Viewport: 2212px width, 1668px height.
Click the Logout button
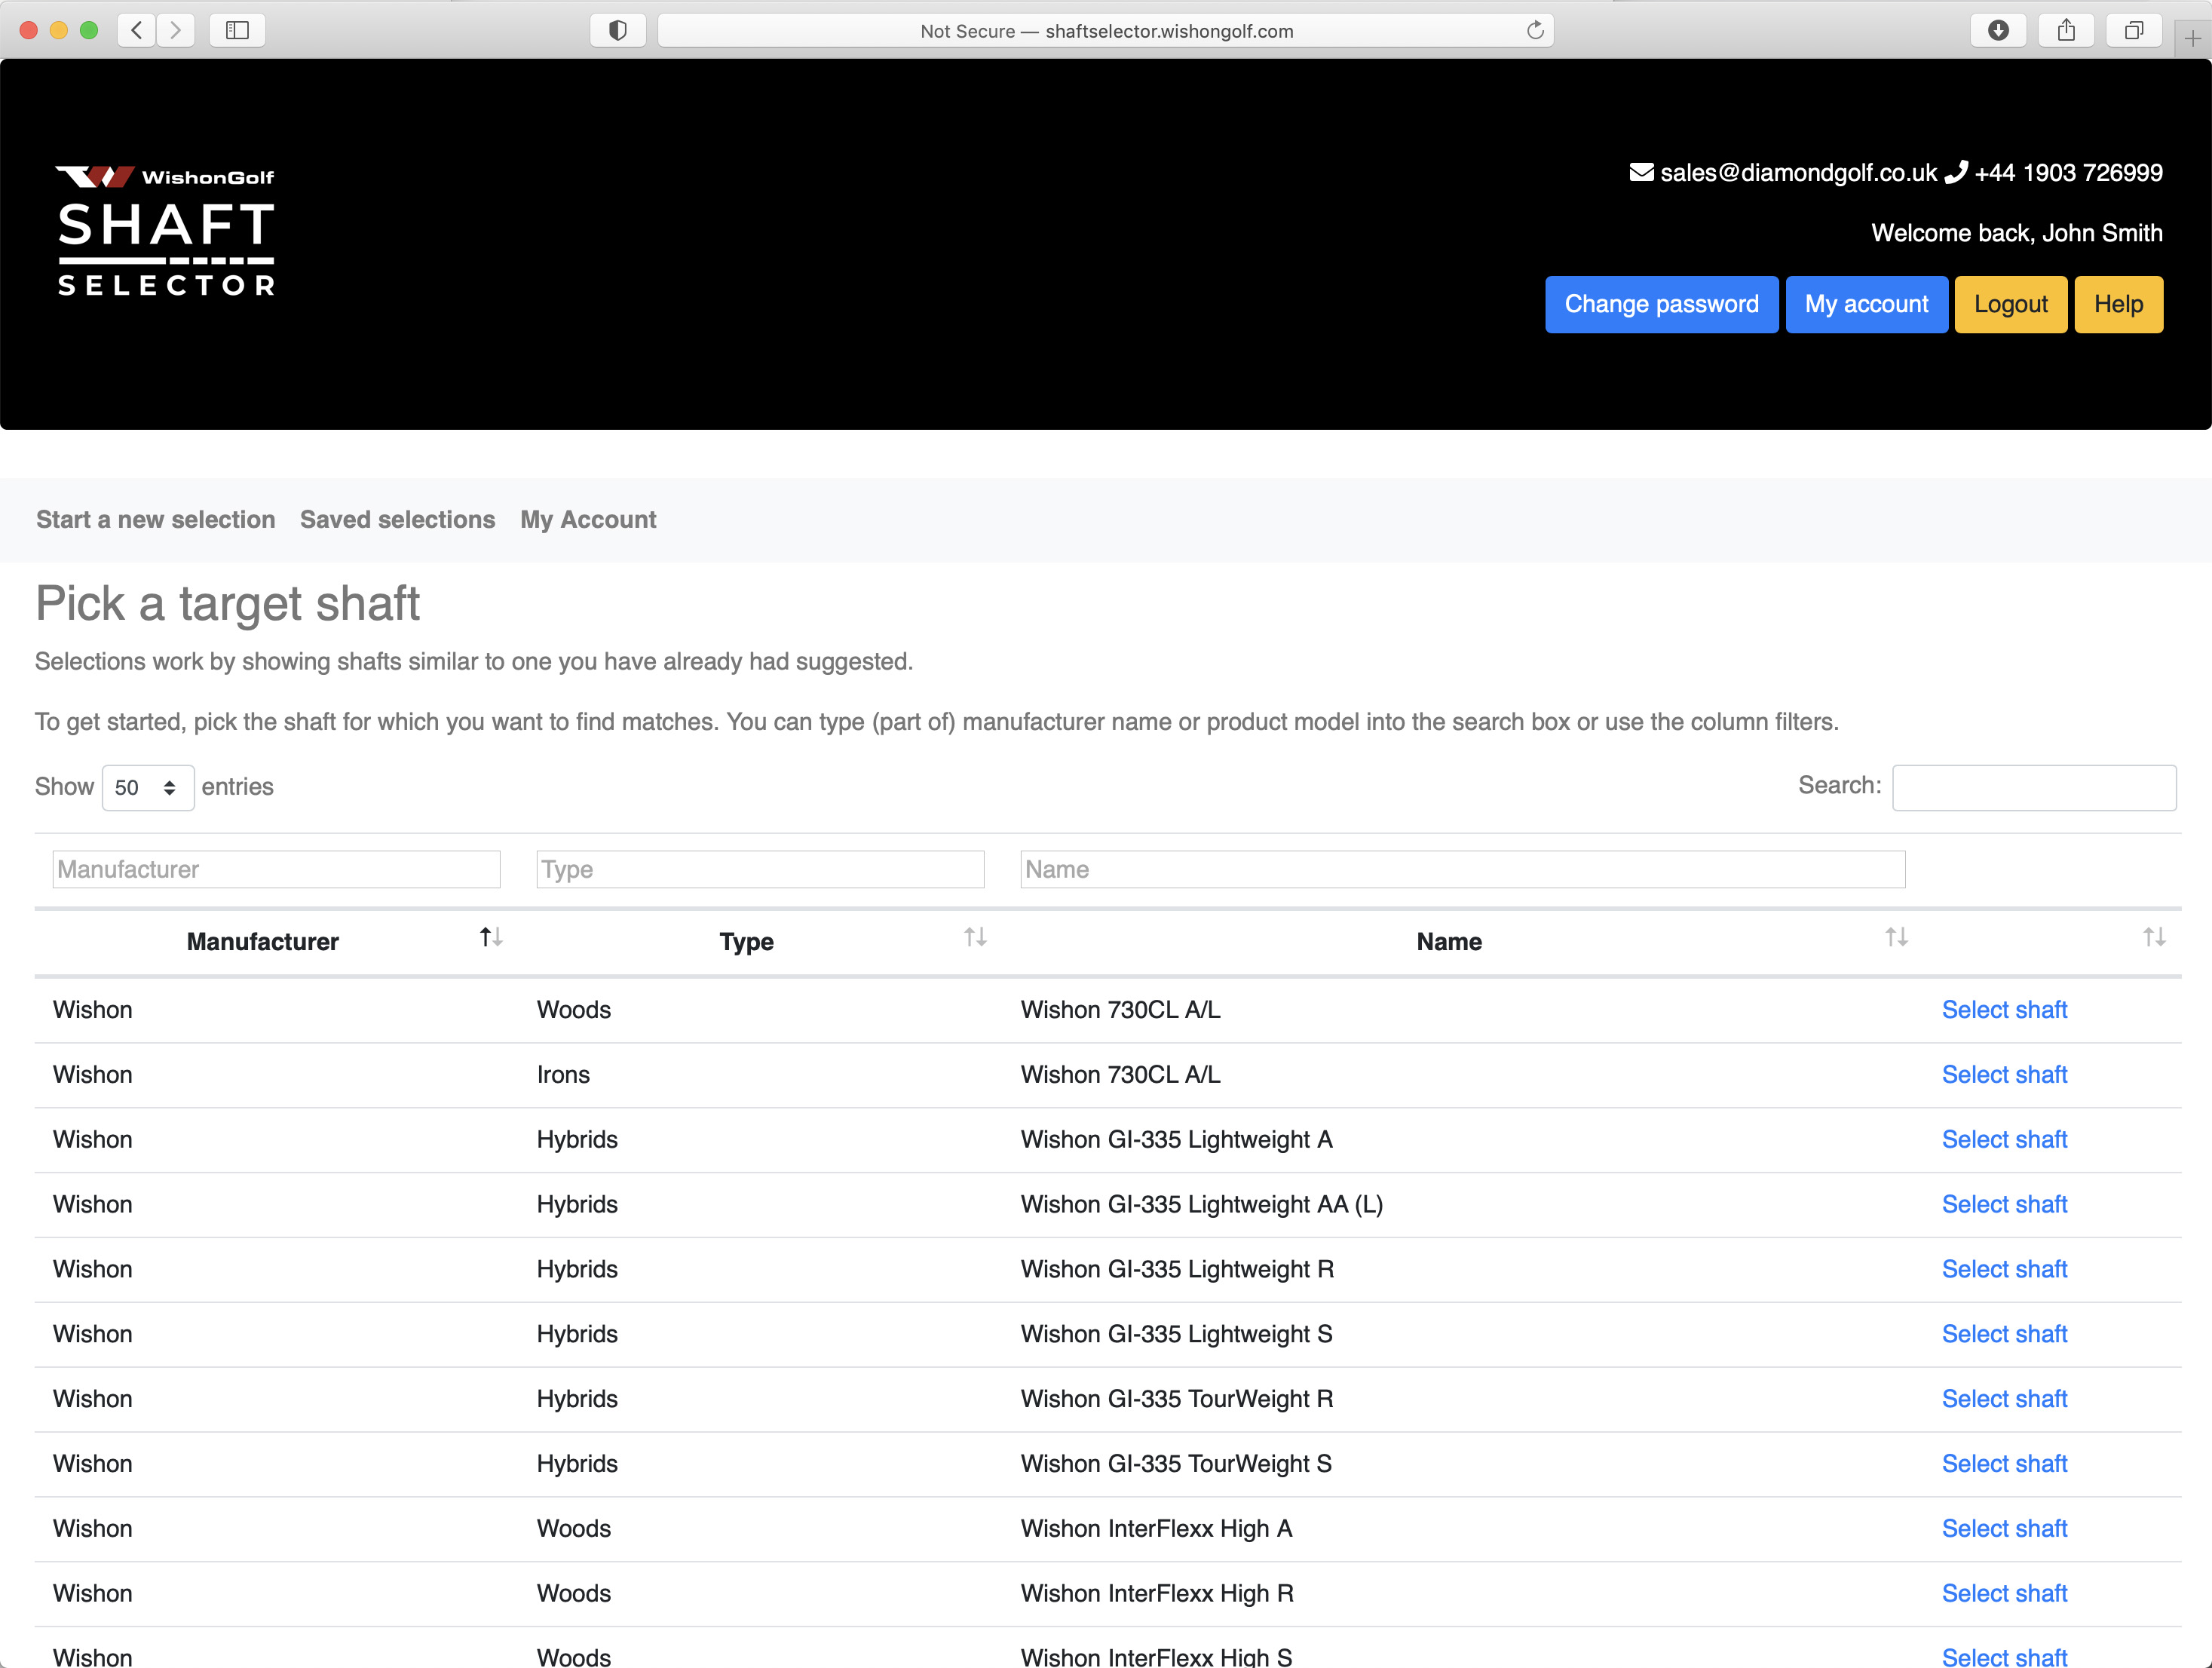click(2010, 304)
